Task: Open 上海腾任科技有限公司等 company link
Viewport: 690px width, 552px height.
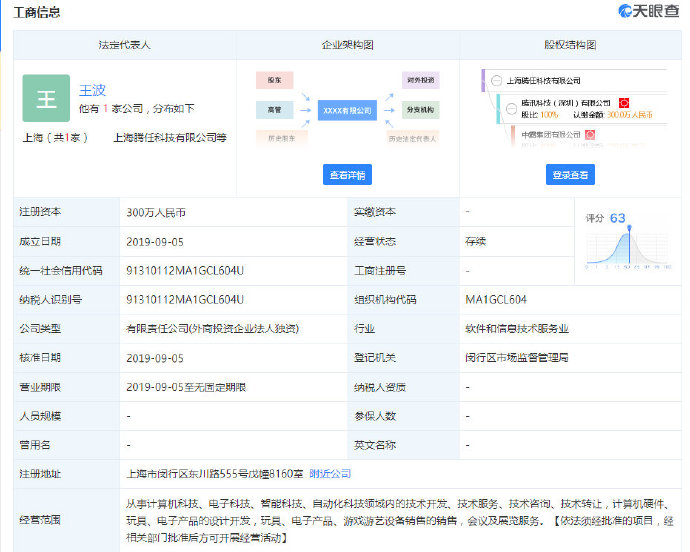Action: 170,138
